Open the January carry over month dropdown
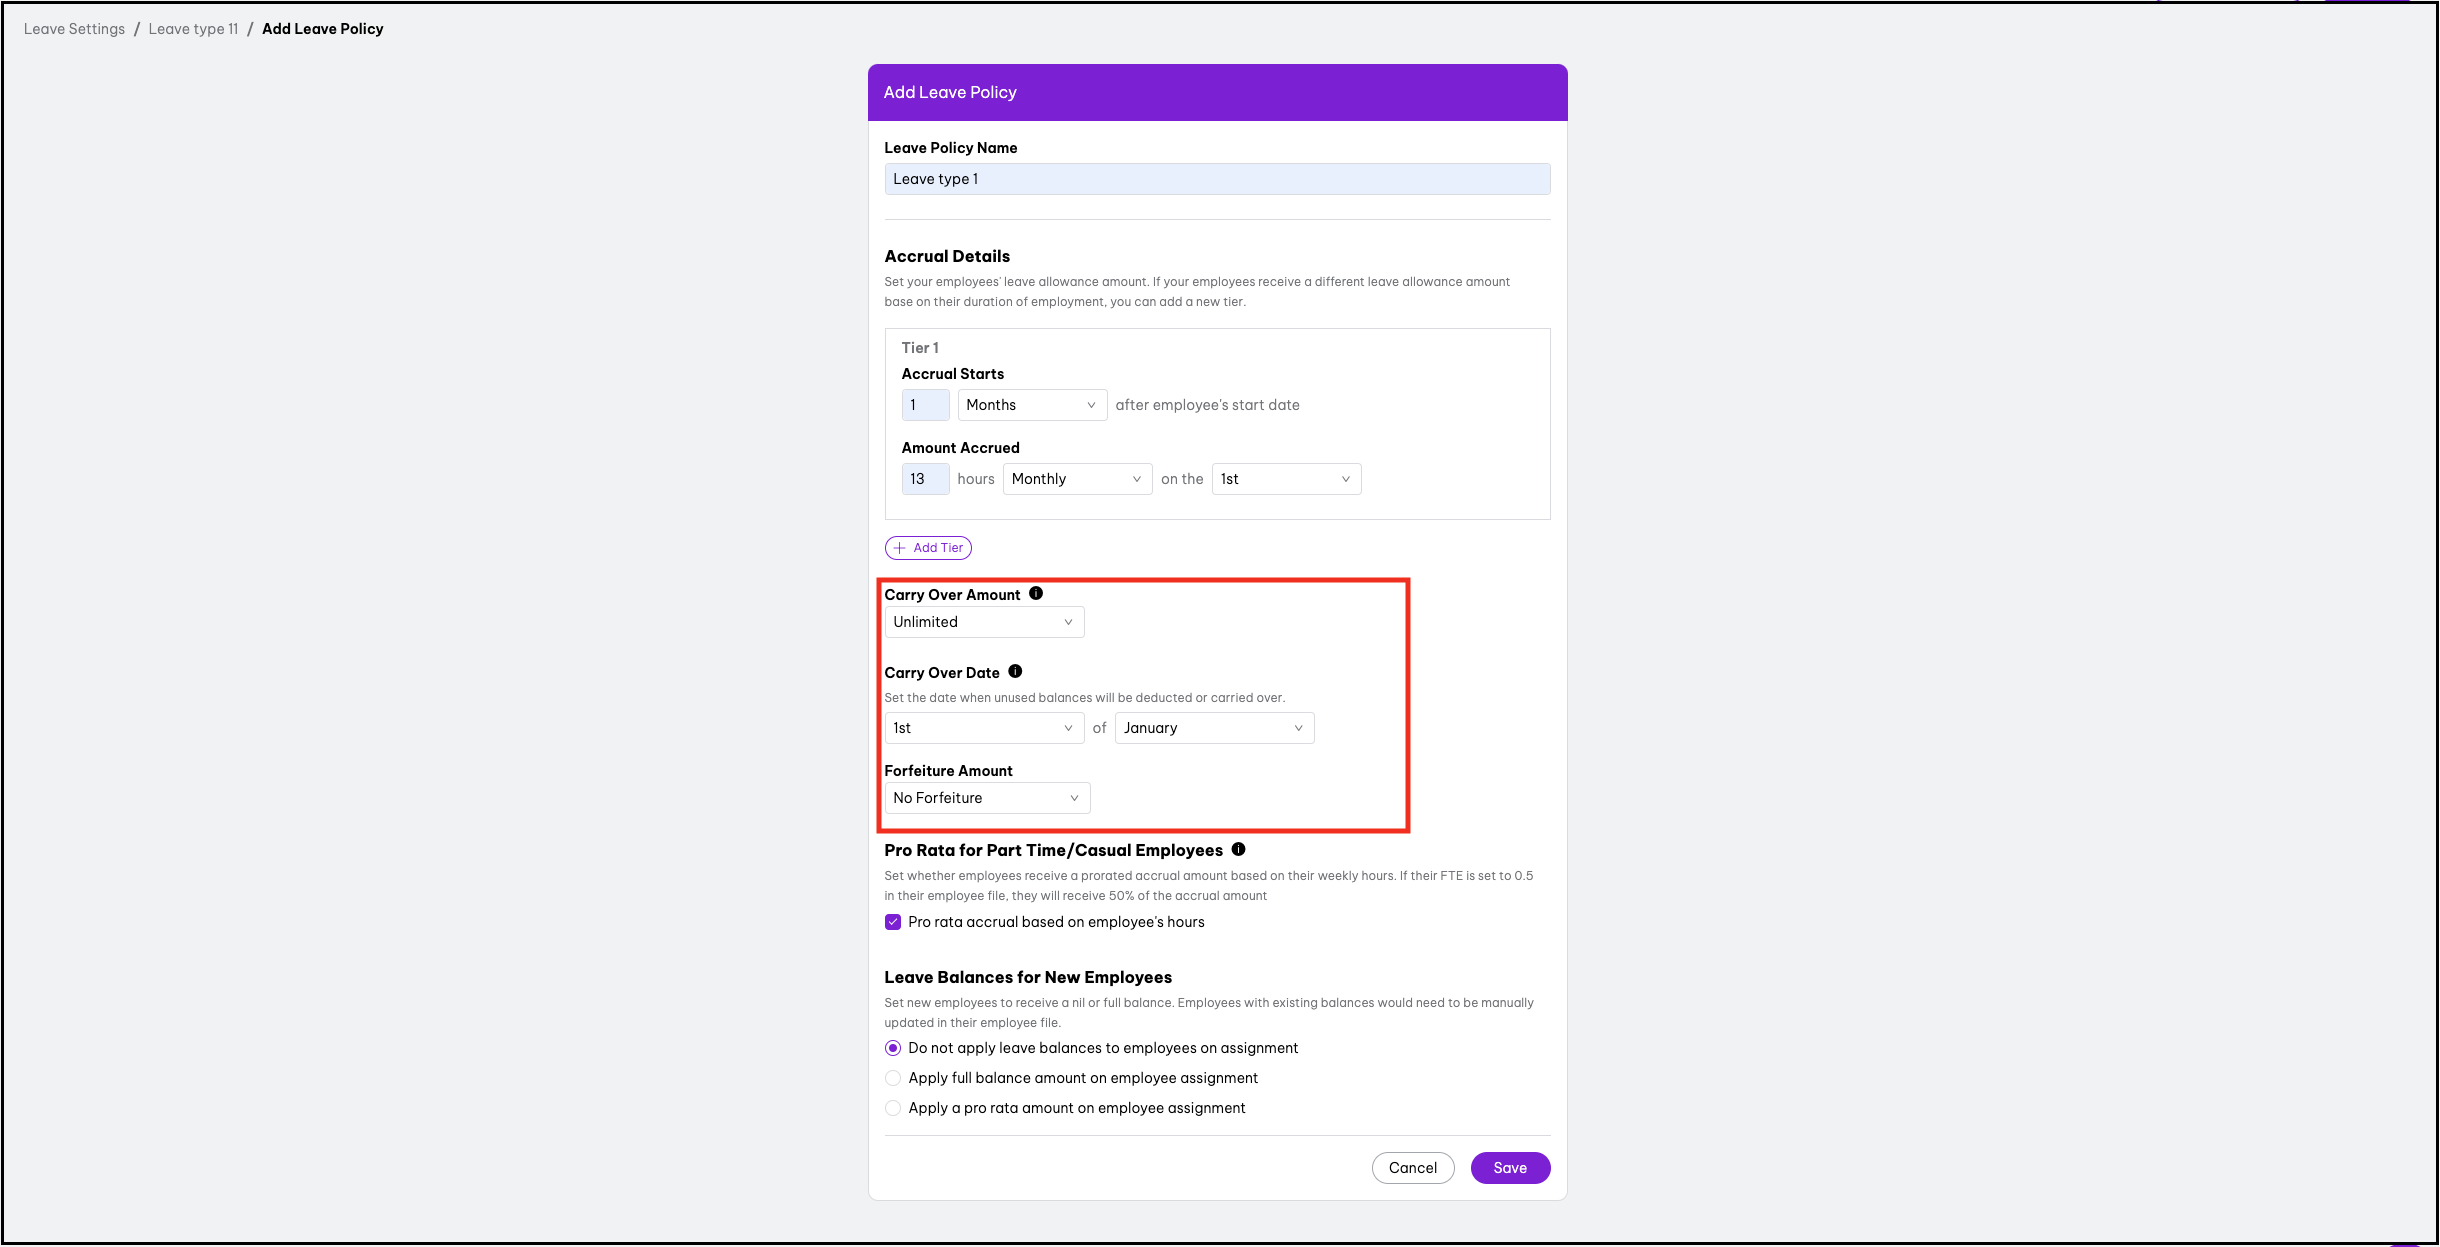Viewport: 2440px width, 1247px height. (x=1213, y=728)
